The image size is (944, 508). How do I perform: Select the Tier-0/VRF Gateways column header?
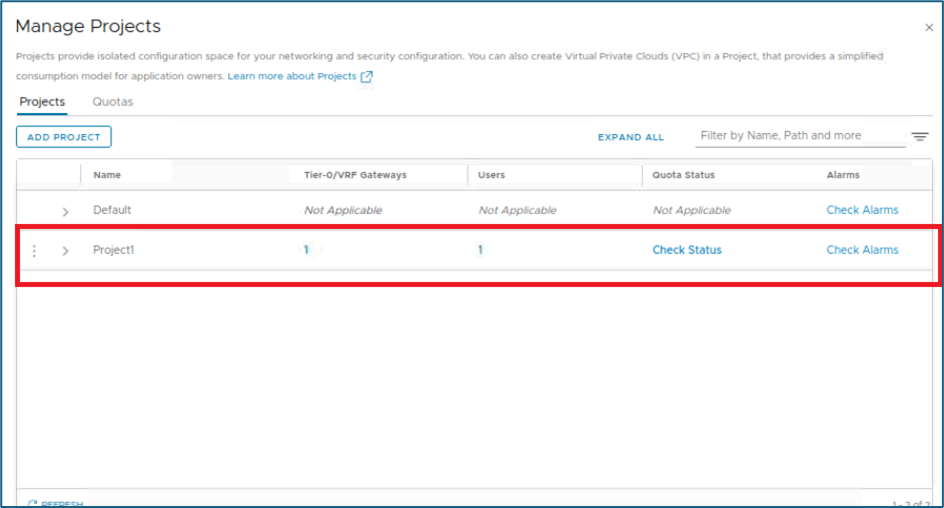[x=355, y=175]
